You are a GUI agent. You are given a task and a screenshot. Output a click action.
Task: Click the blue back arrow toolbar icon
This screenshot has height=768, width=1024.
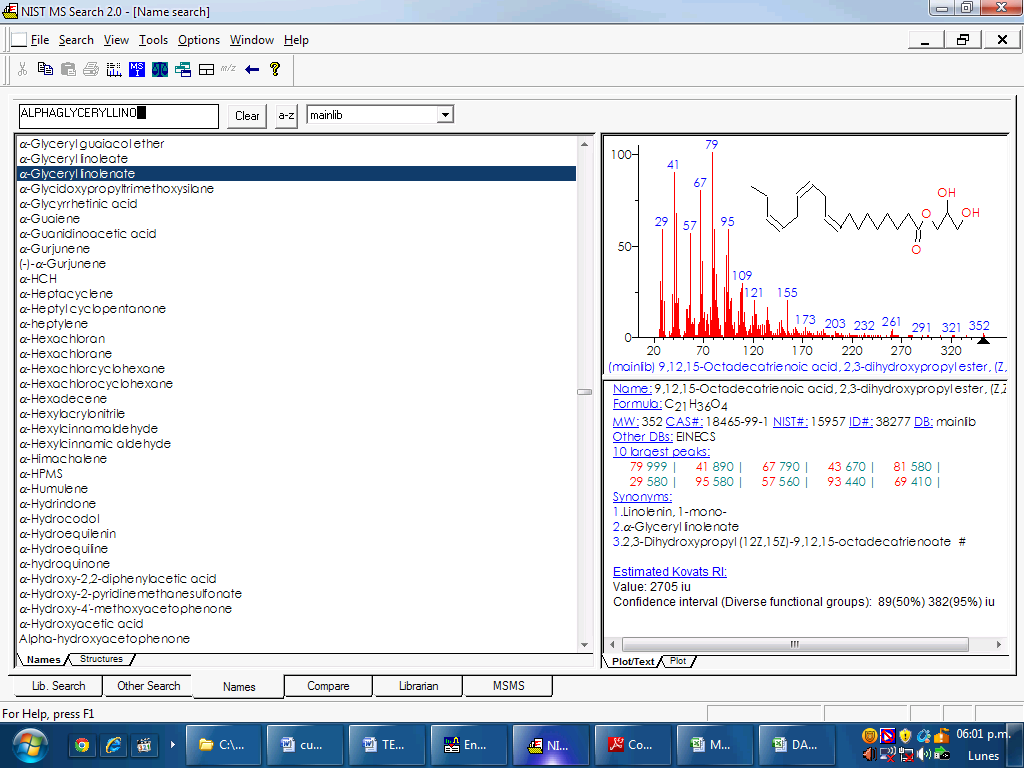(x=251, y=69)
